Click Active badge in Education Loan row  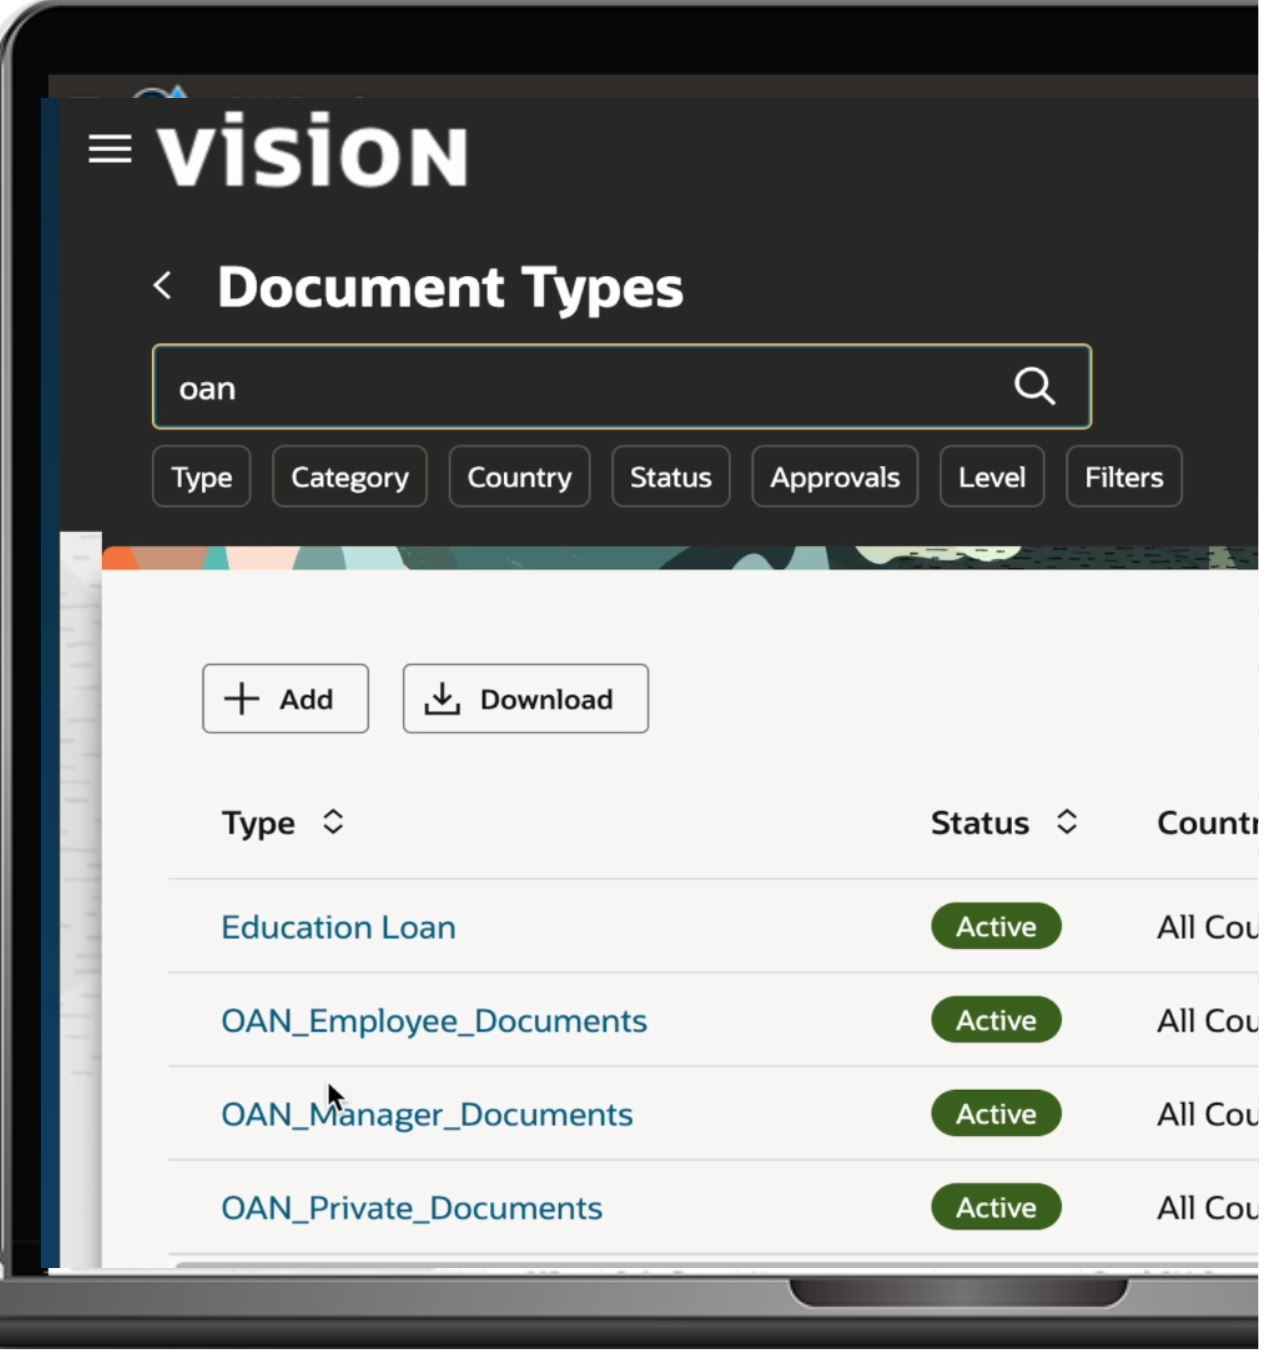click(x=996, y=927)
